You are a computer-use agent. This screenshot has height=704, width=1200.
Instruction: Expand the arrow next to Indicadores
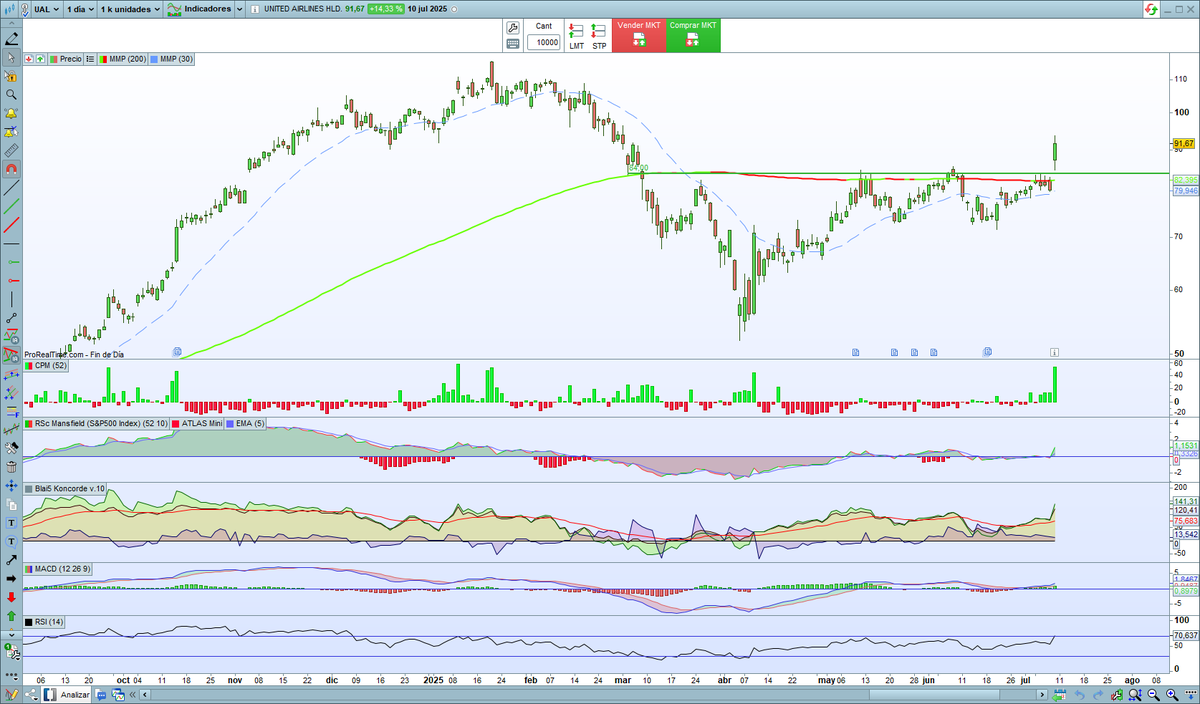(x=240, y=9)
